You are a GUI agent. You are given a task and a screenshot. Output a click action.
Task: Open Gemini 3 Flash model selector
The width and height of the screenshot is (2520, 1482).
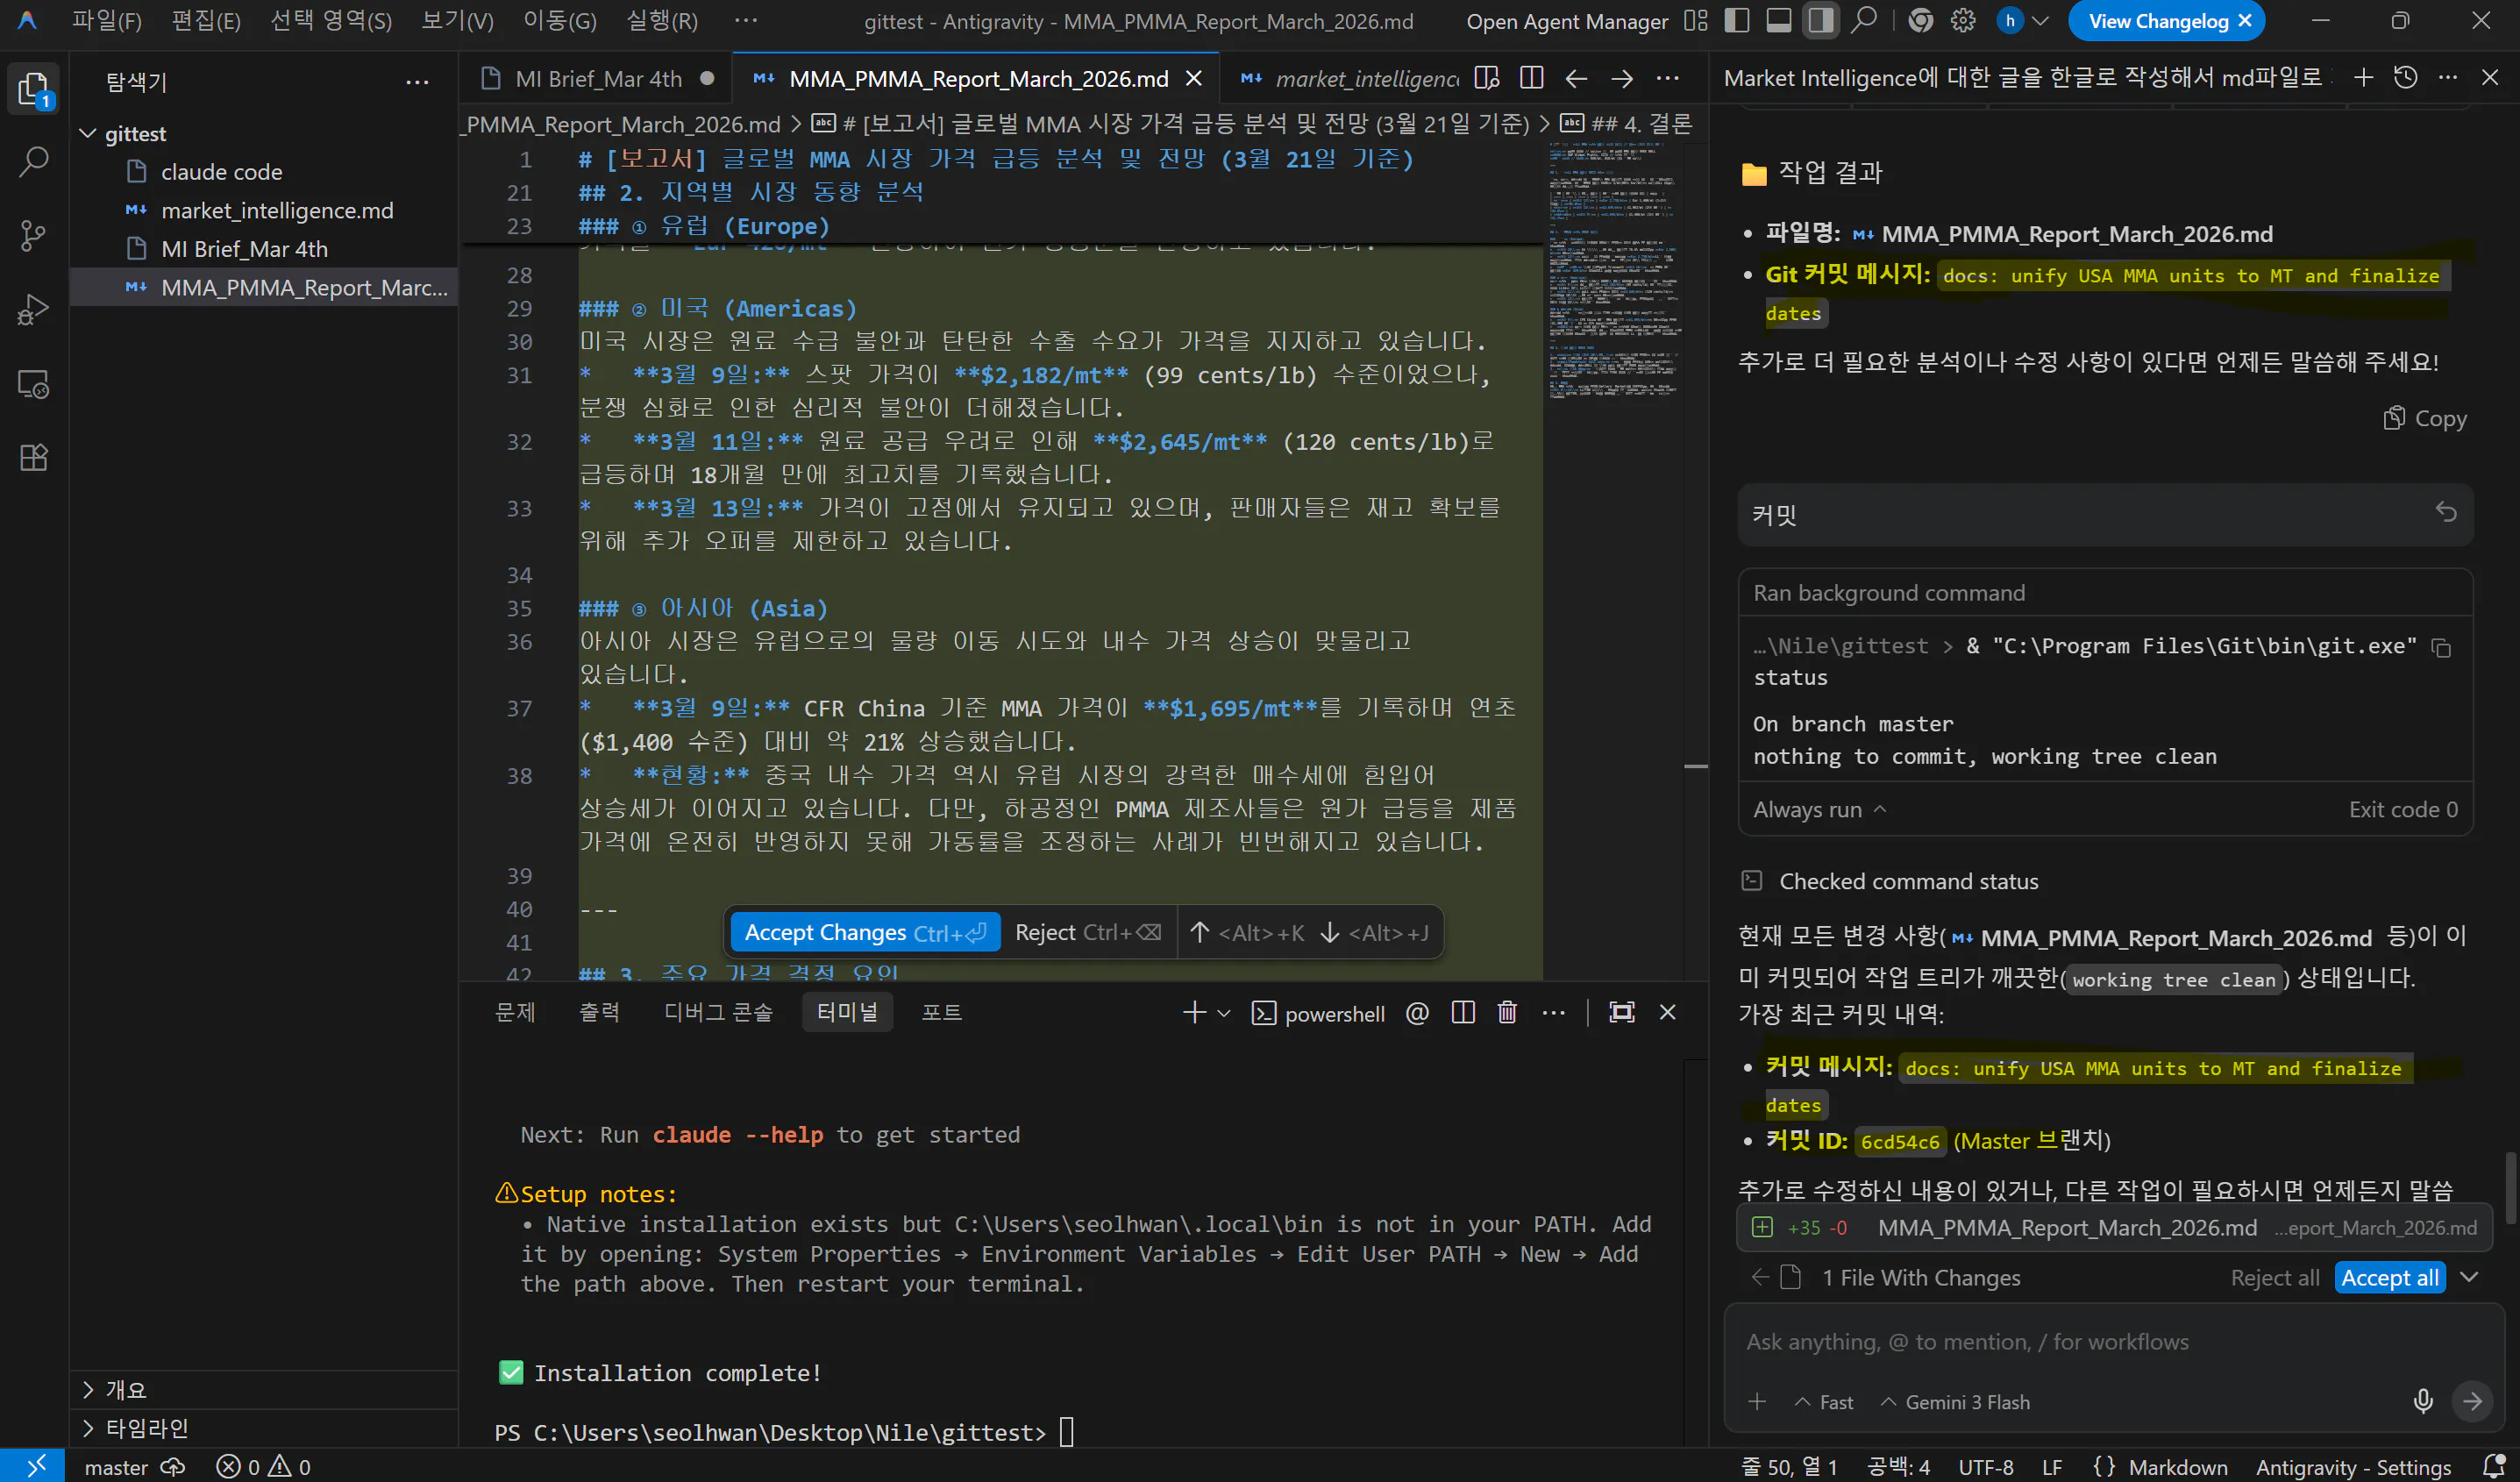point(1956,1402)
